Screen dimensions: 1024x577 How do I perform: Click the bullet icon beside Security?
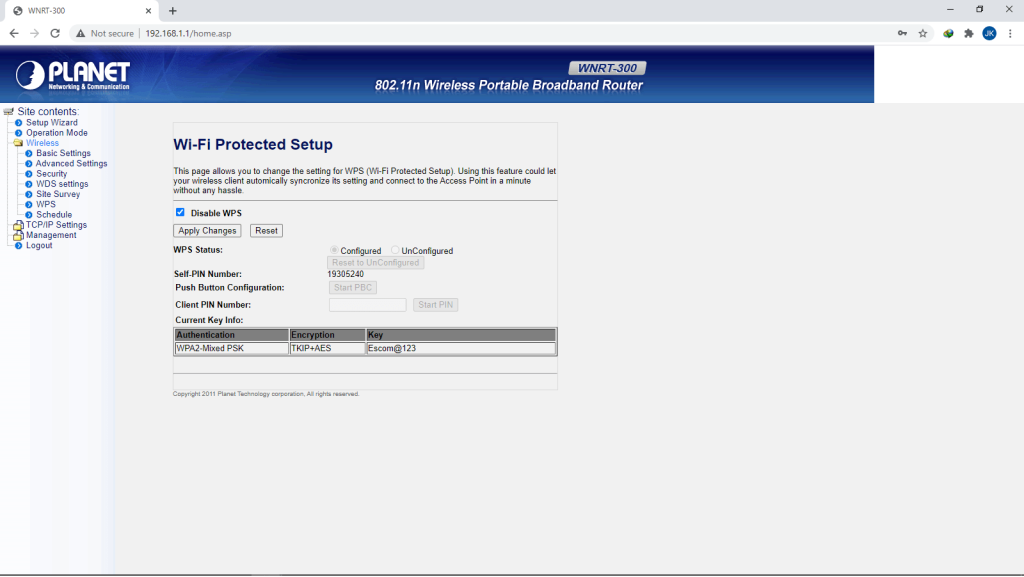[29, 174]
